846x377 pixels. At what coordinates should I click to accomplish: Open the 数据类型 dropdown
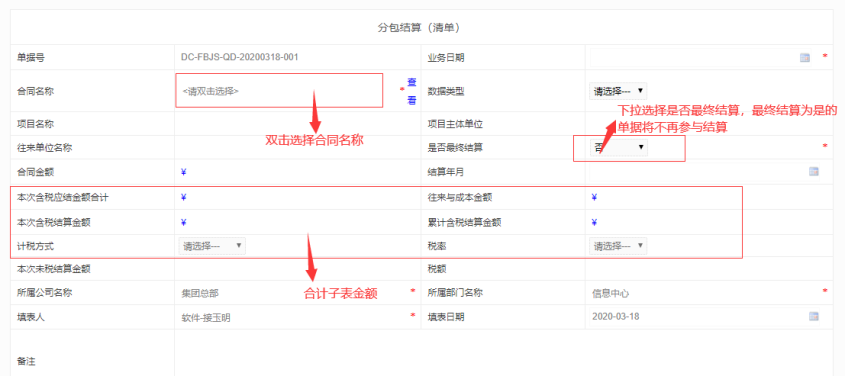tap(618, 91)
